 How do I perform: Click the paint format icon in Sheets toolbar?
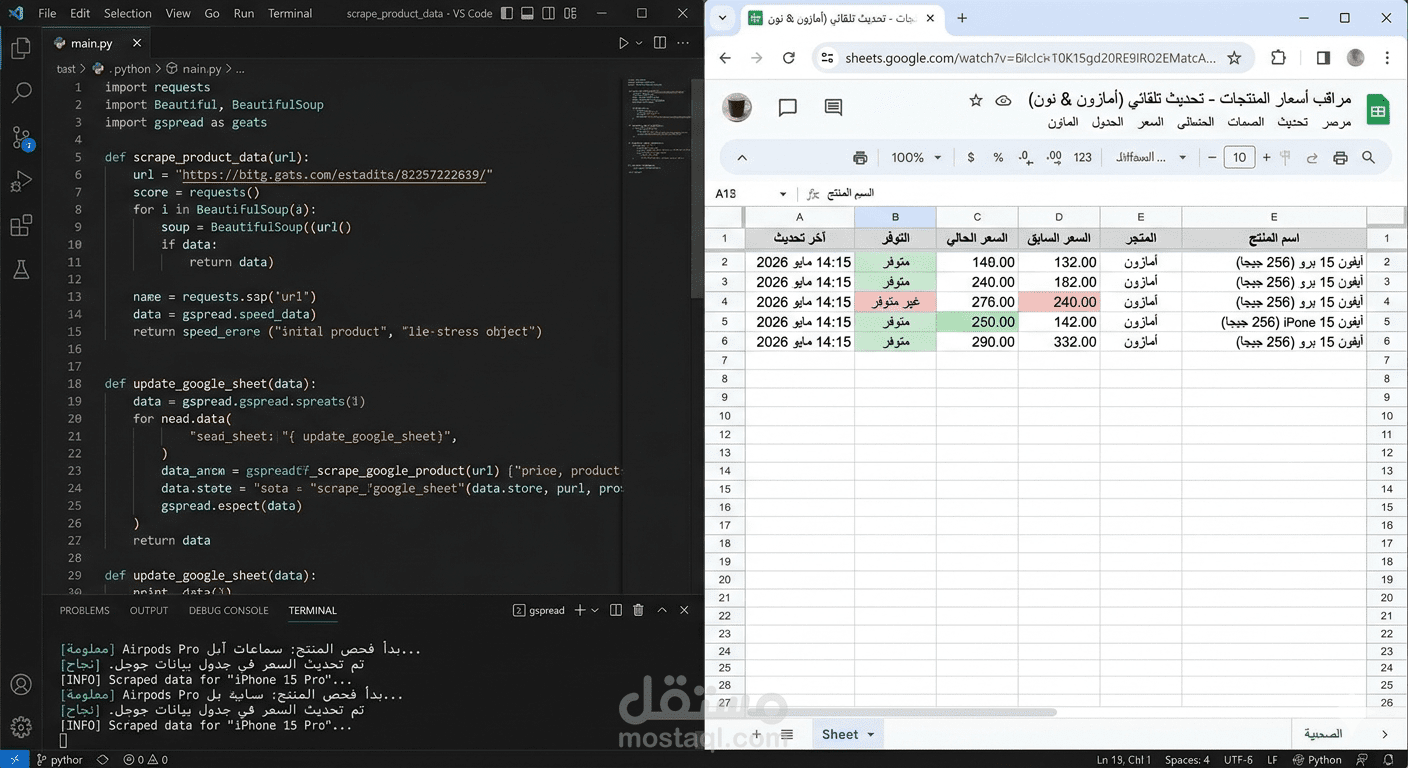tap(1286, 158)
